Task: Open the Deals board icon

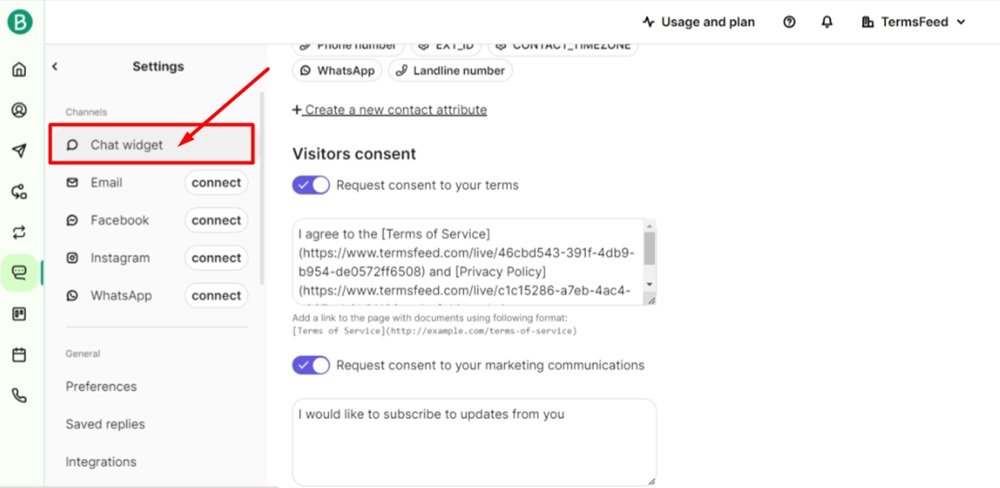Action: click(x=20, y=314)
